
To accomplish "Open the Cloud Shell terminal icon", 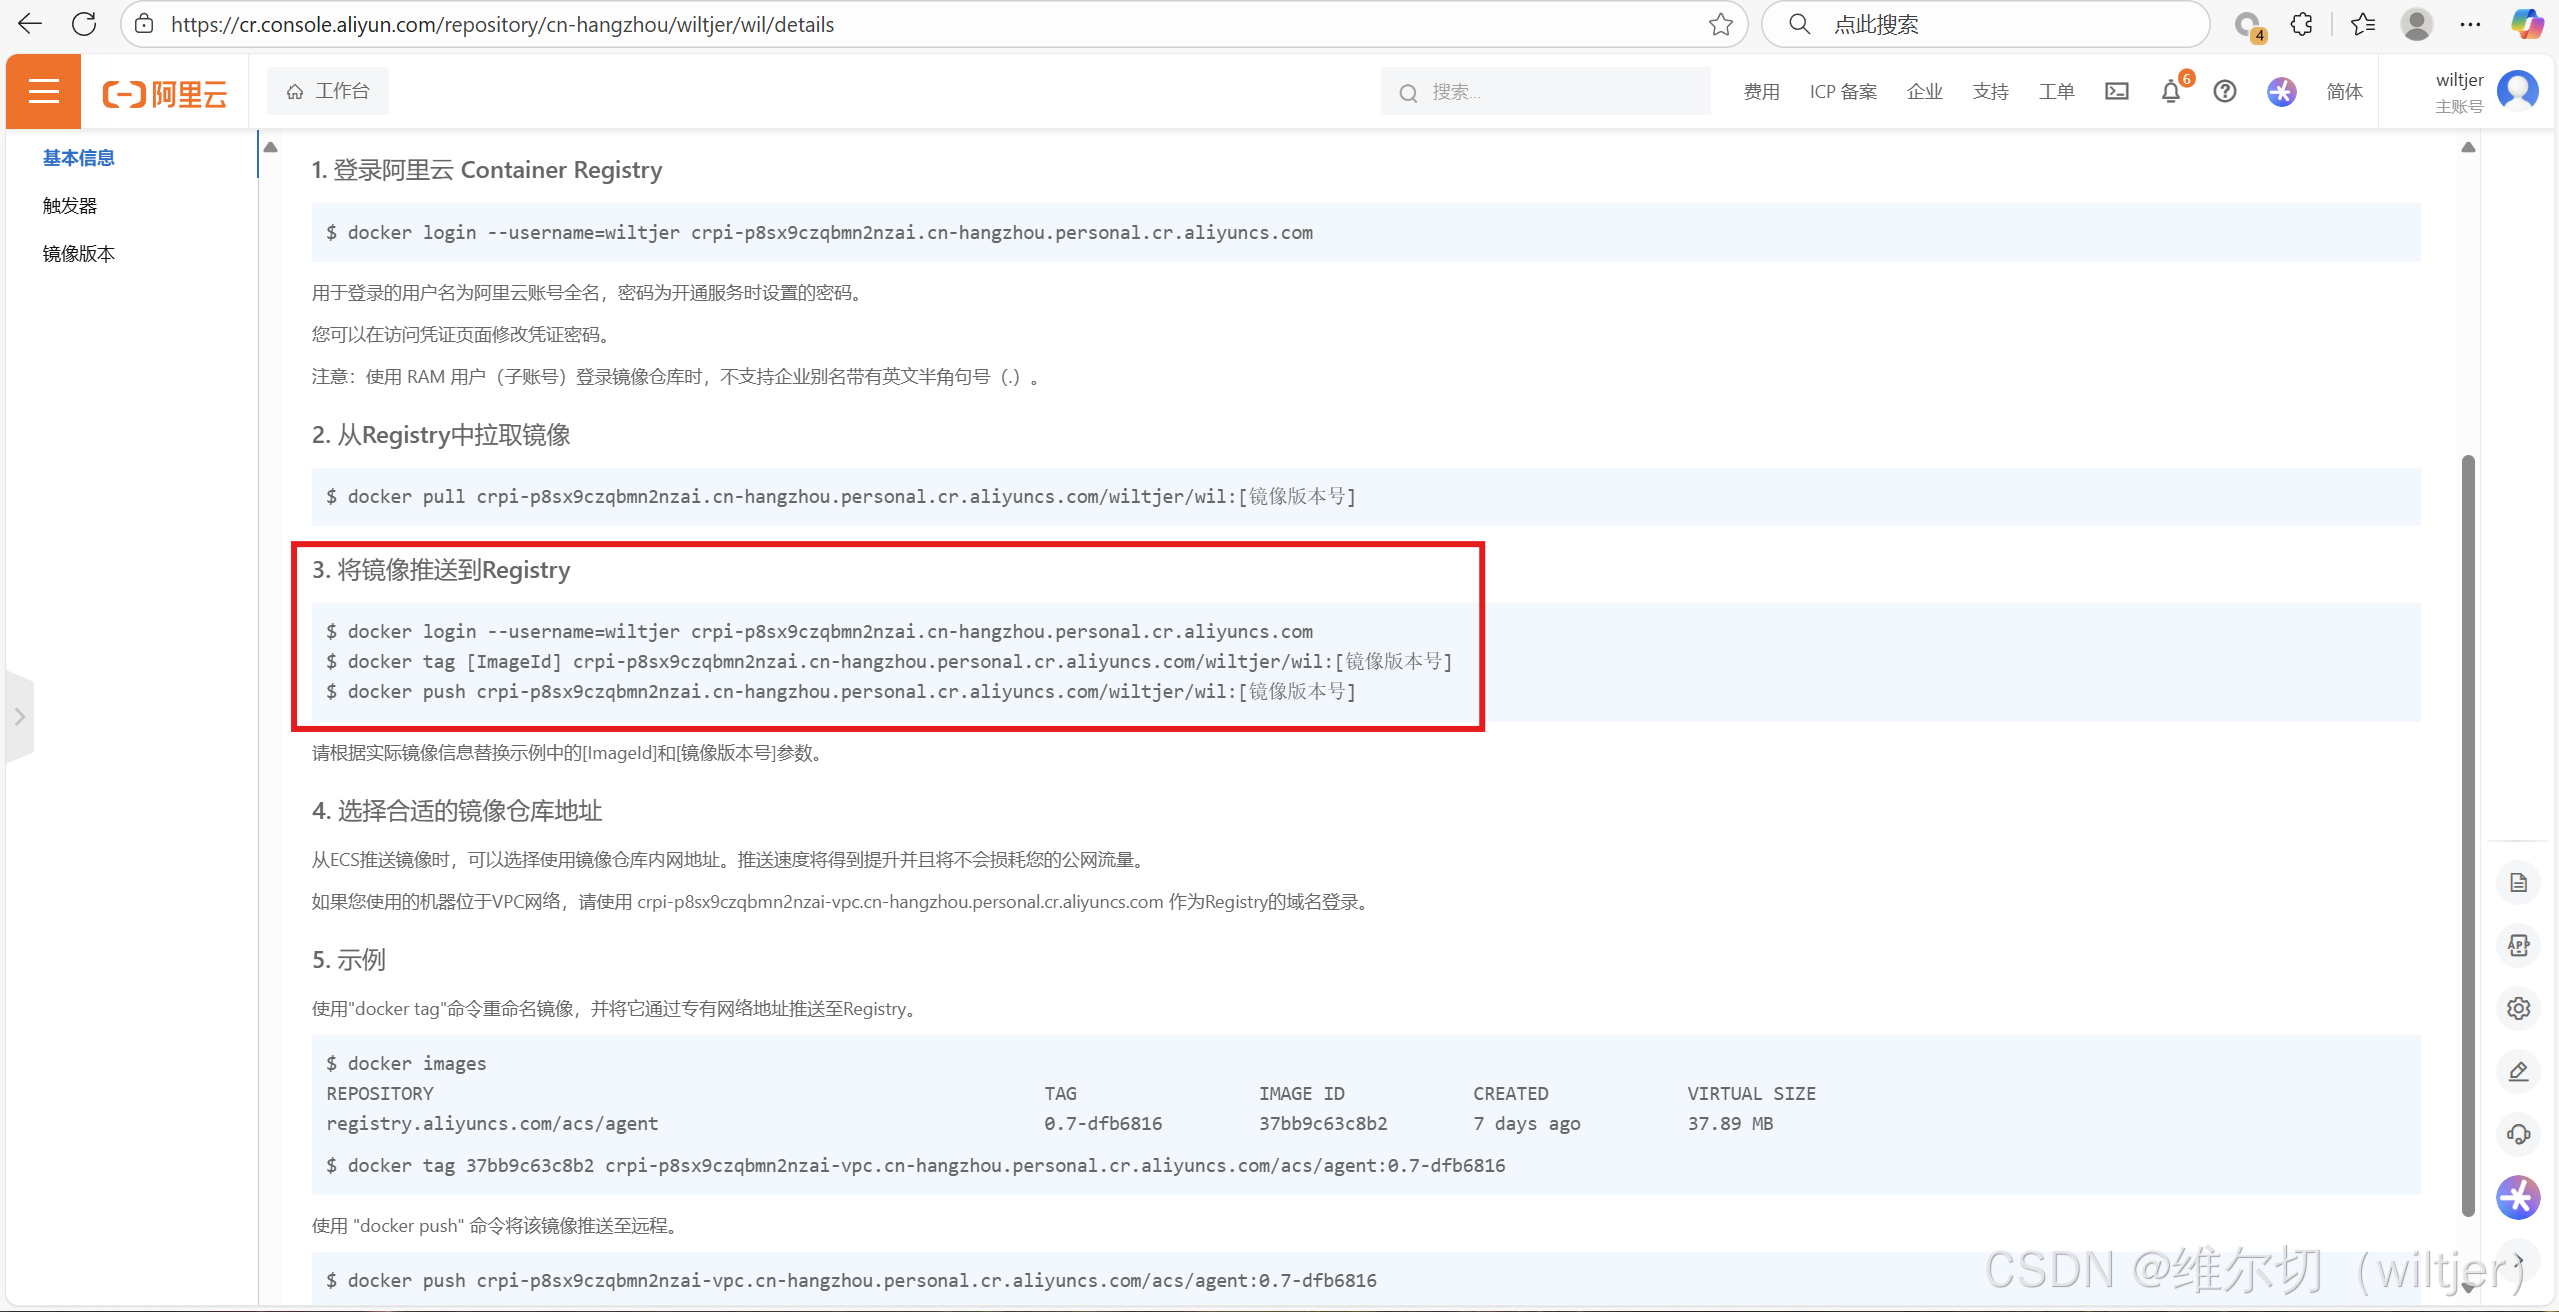I will coord(2116,92).
